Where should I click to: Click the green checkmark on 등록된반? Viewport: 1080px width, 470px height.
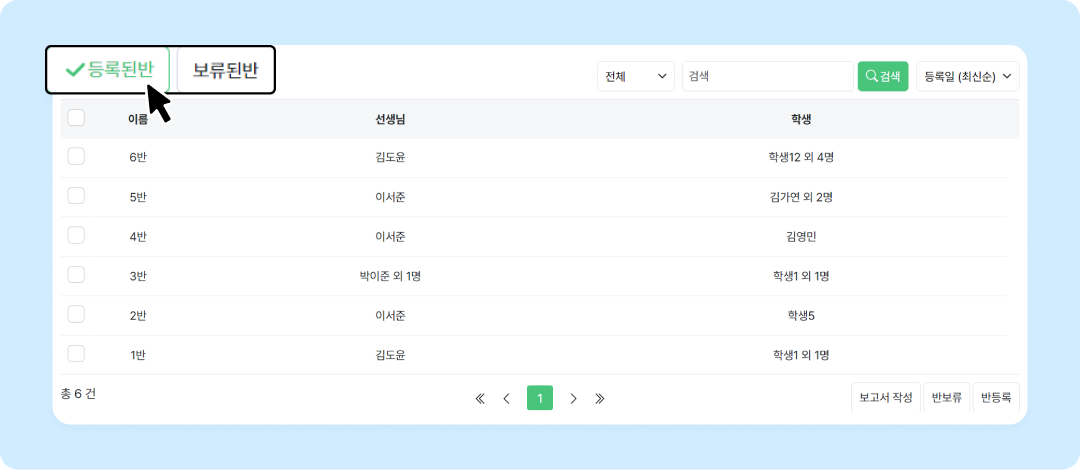[75, 70]
